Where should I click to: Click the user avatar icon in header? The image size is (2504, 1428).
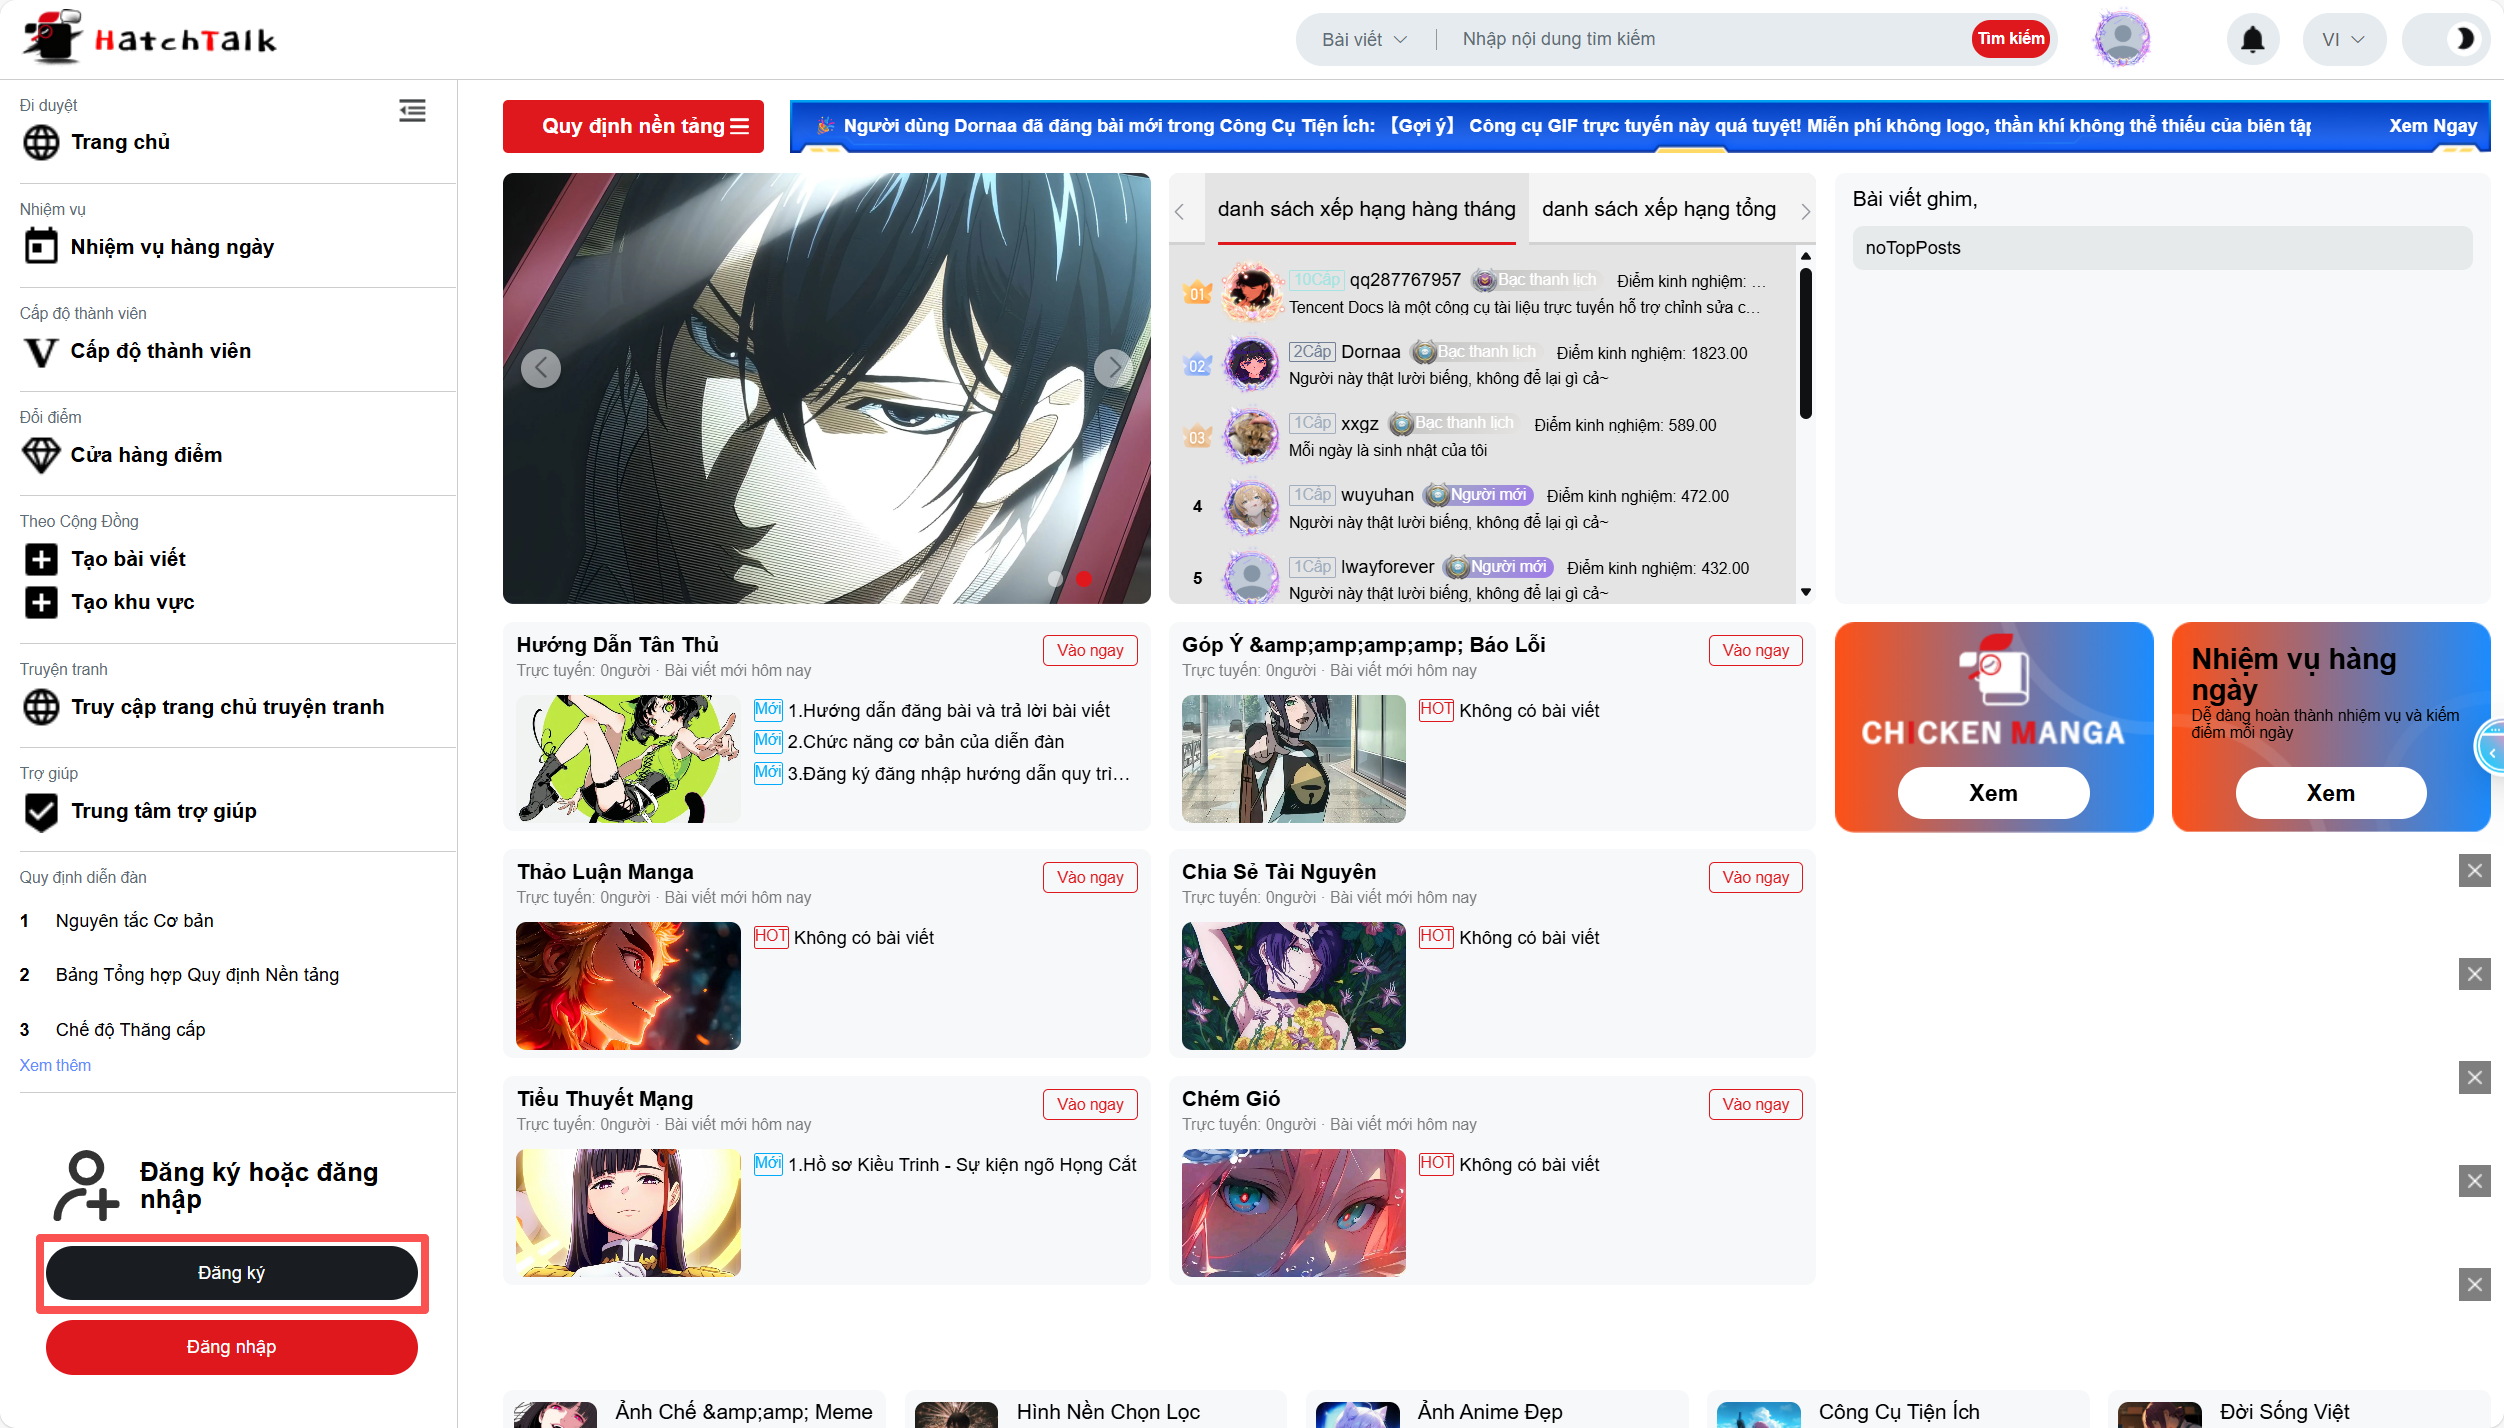[2121, 39]
